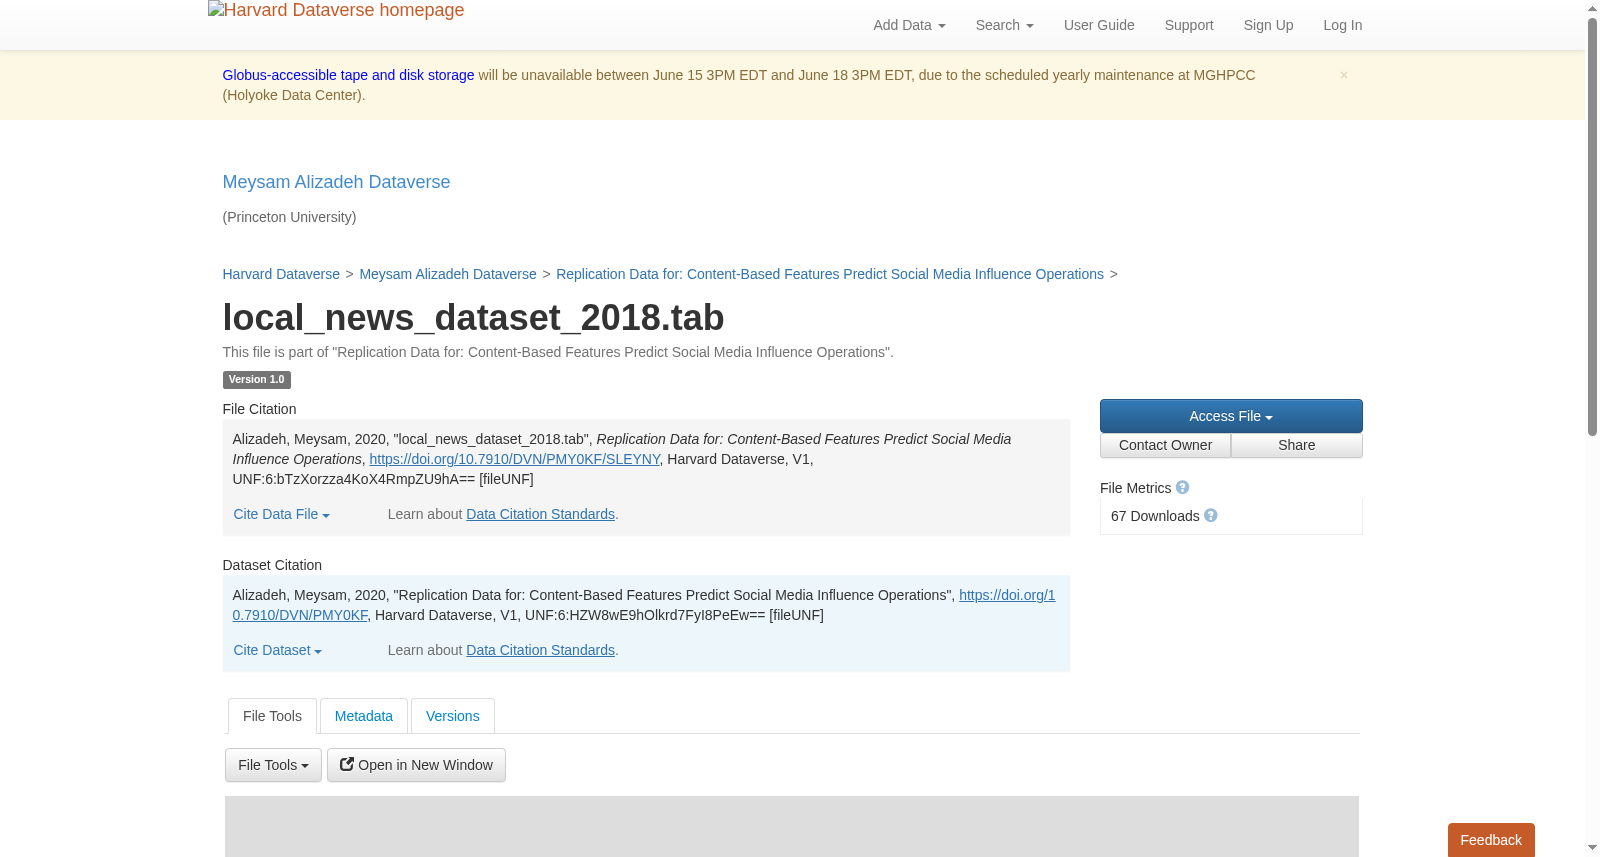Click the File Metrics help icon
The height and width of the screenshot is (857, 1600).
pyautogui.click(x=1182, y=487)
